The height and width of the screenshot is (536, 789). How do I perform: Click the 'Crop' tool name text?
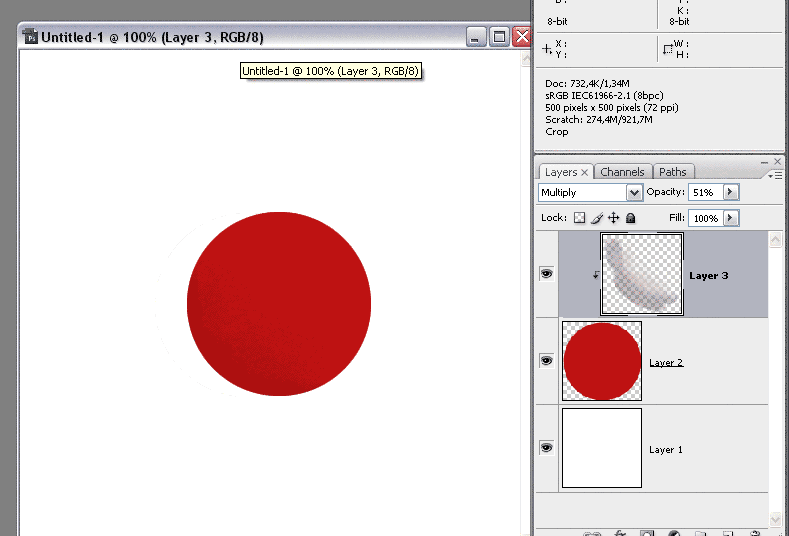pyautogui.click(x=557, y=132)
